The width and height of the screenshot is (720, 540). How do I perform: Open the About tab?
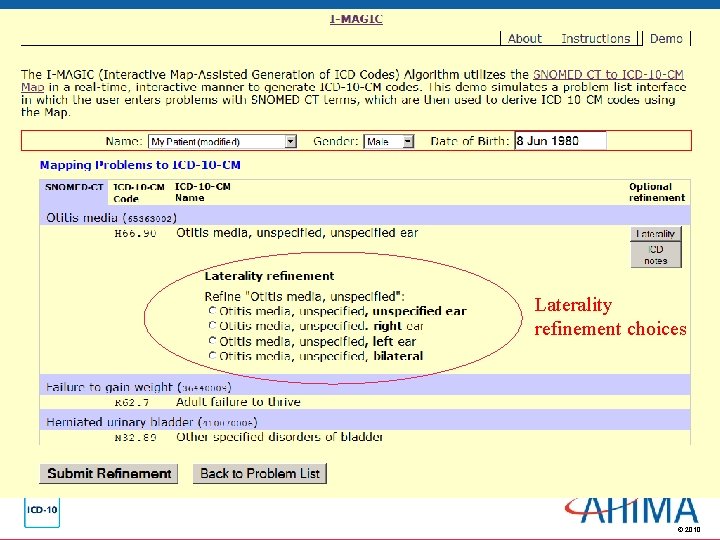pyautogui.click(x=524, y=39)
